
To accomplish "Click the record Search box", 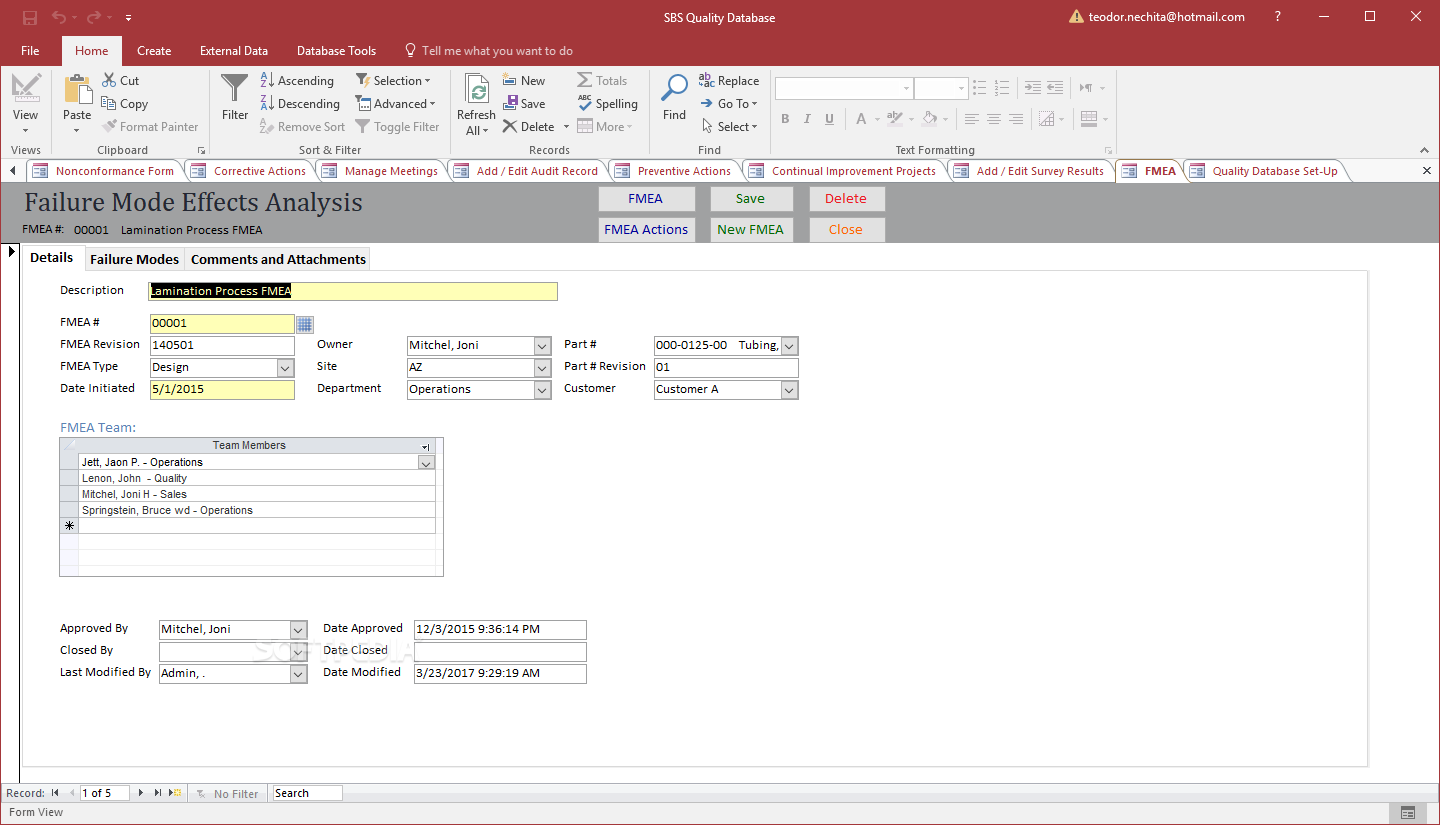I will (x=307, y=793).
